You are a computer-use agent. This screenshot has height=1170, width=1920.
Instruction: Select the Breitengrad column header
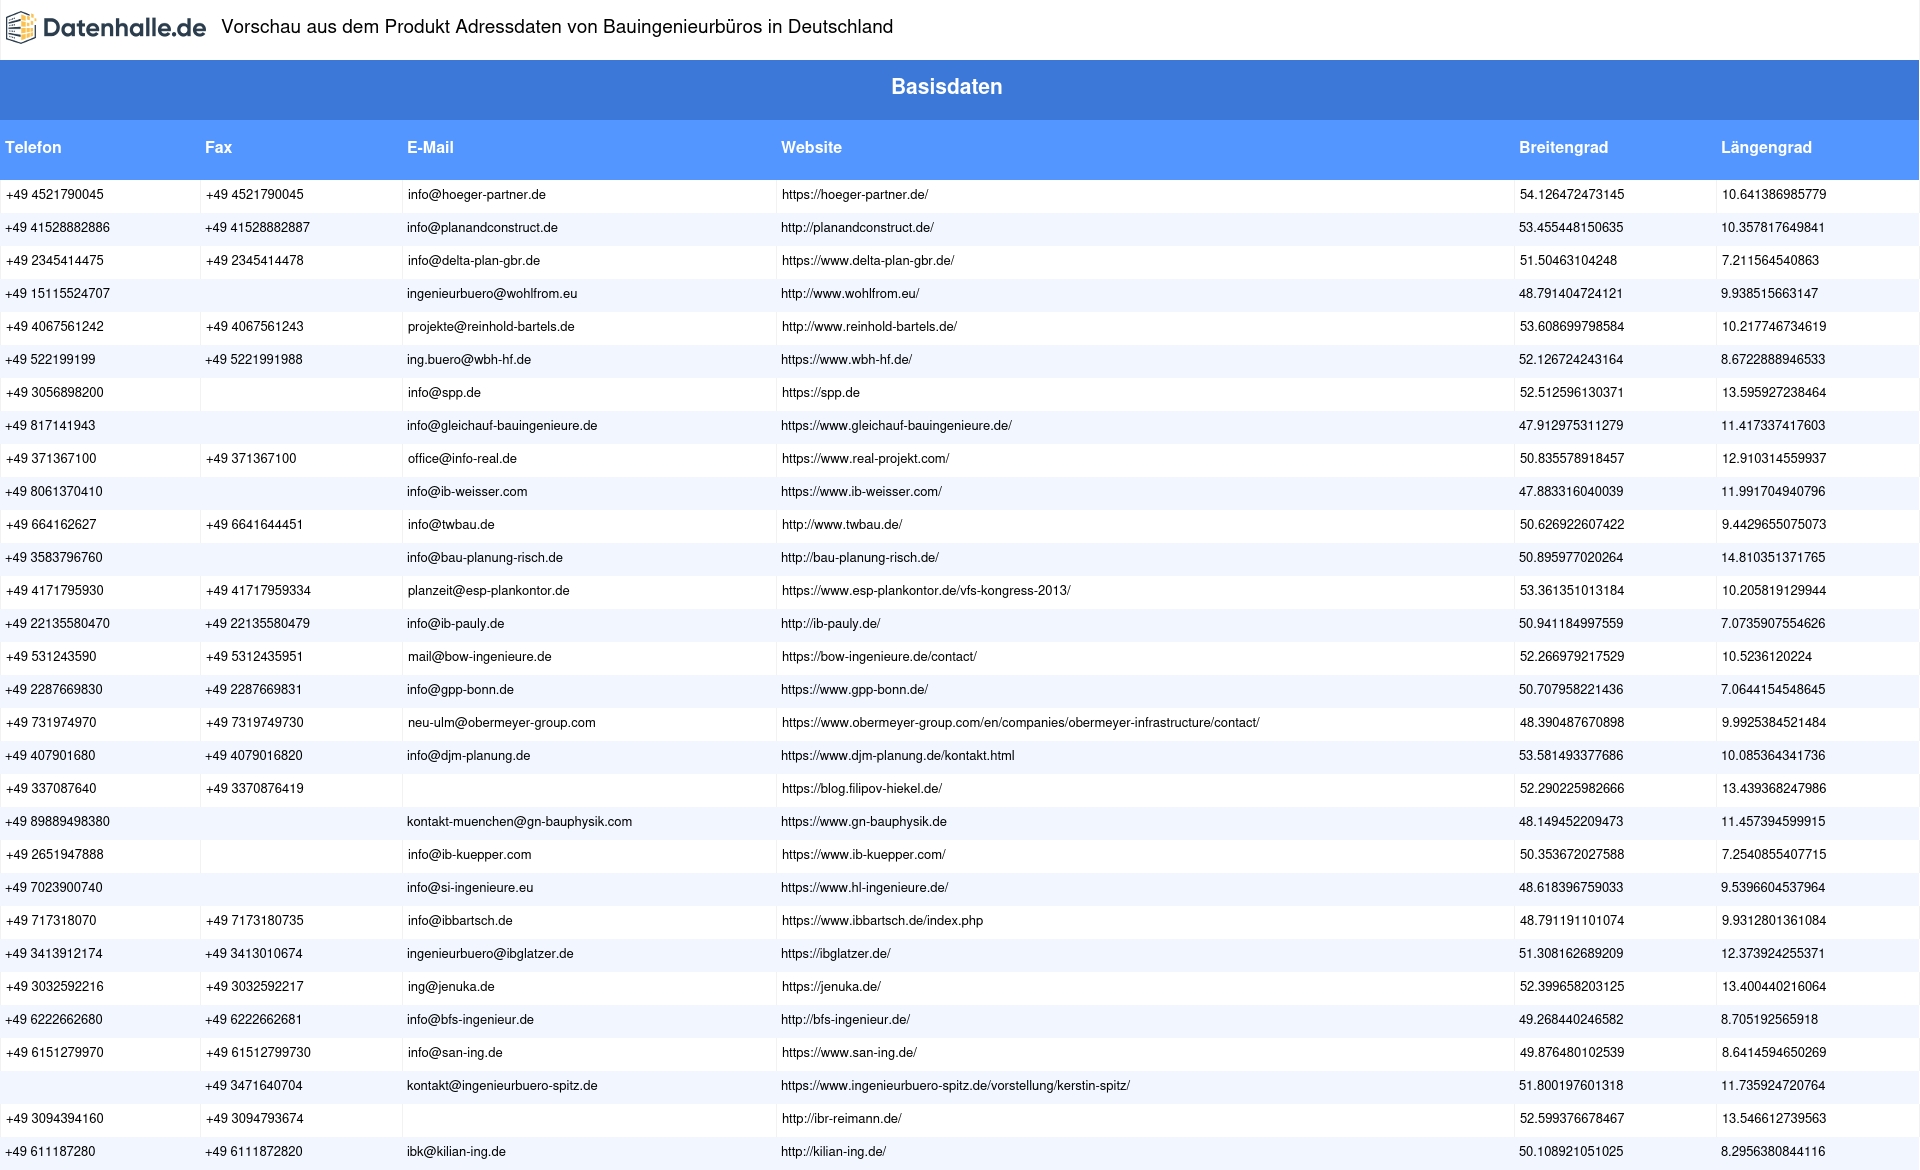(x=1563, y=148)
